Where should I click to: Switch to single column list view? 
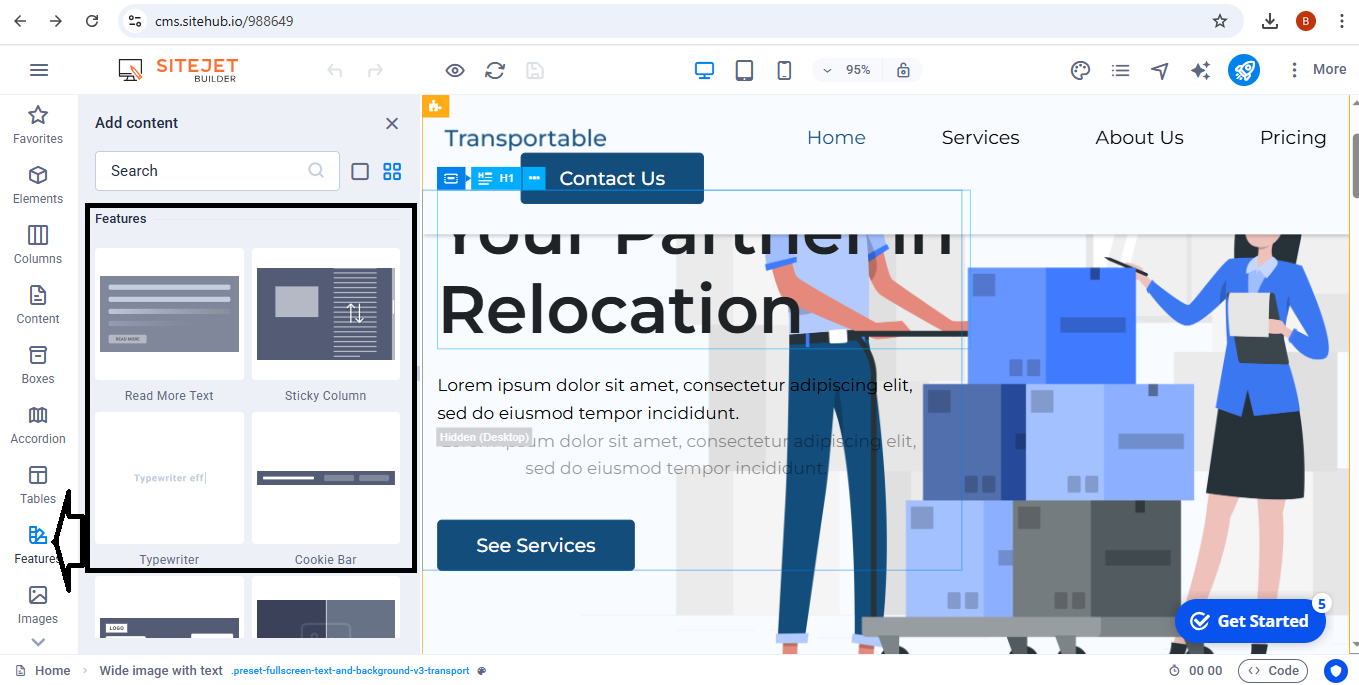point(360,171)
